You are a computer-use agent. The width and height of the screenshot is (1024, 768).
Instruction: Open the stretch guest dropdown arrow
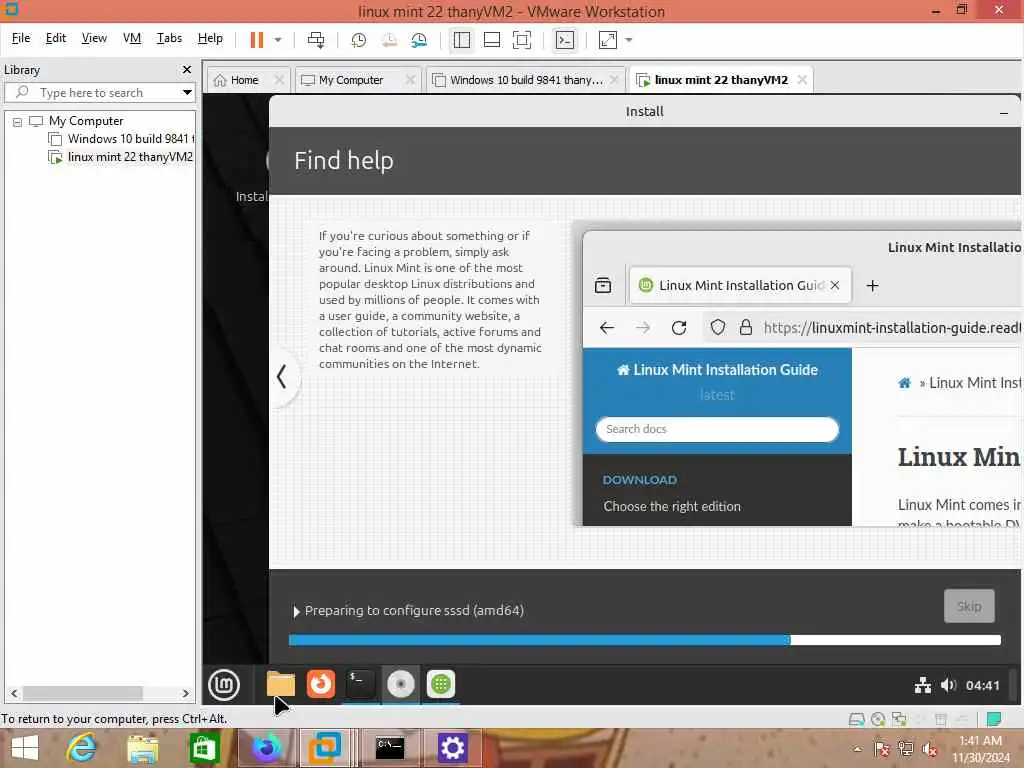tap(629, 40)
